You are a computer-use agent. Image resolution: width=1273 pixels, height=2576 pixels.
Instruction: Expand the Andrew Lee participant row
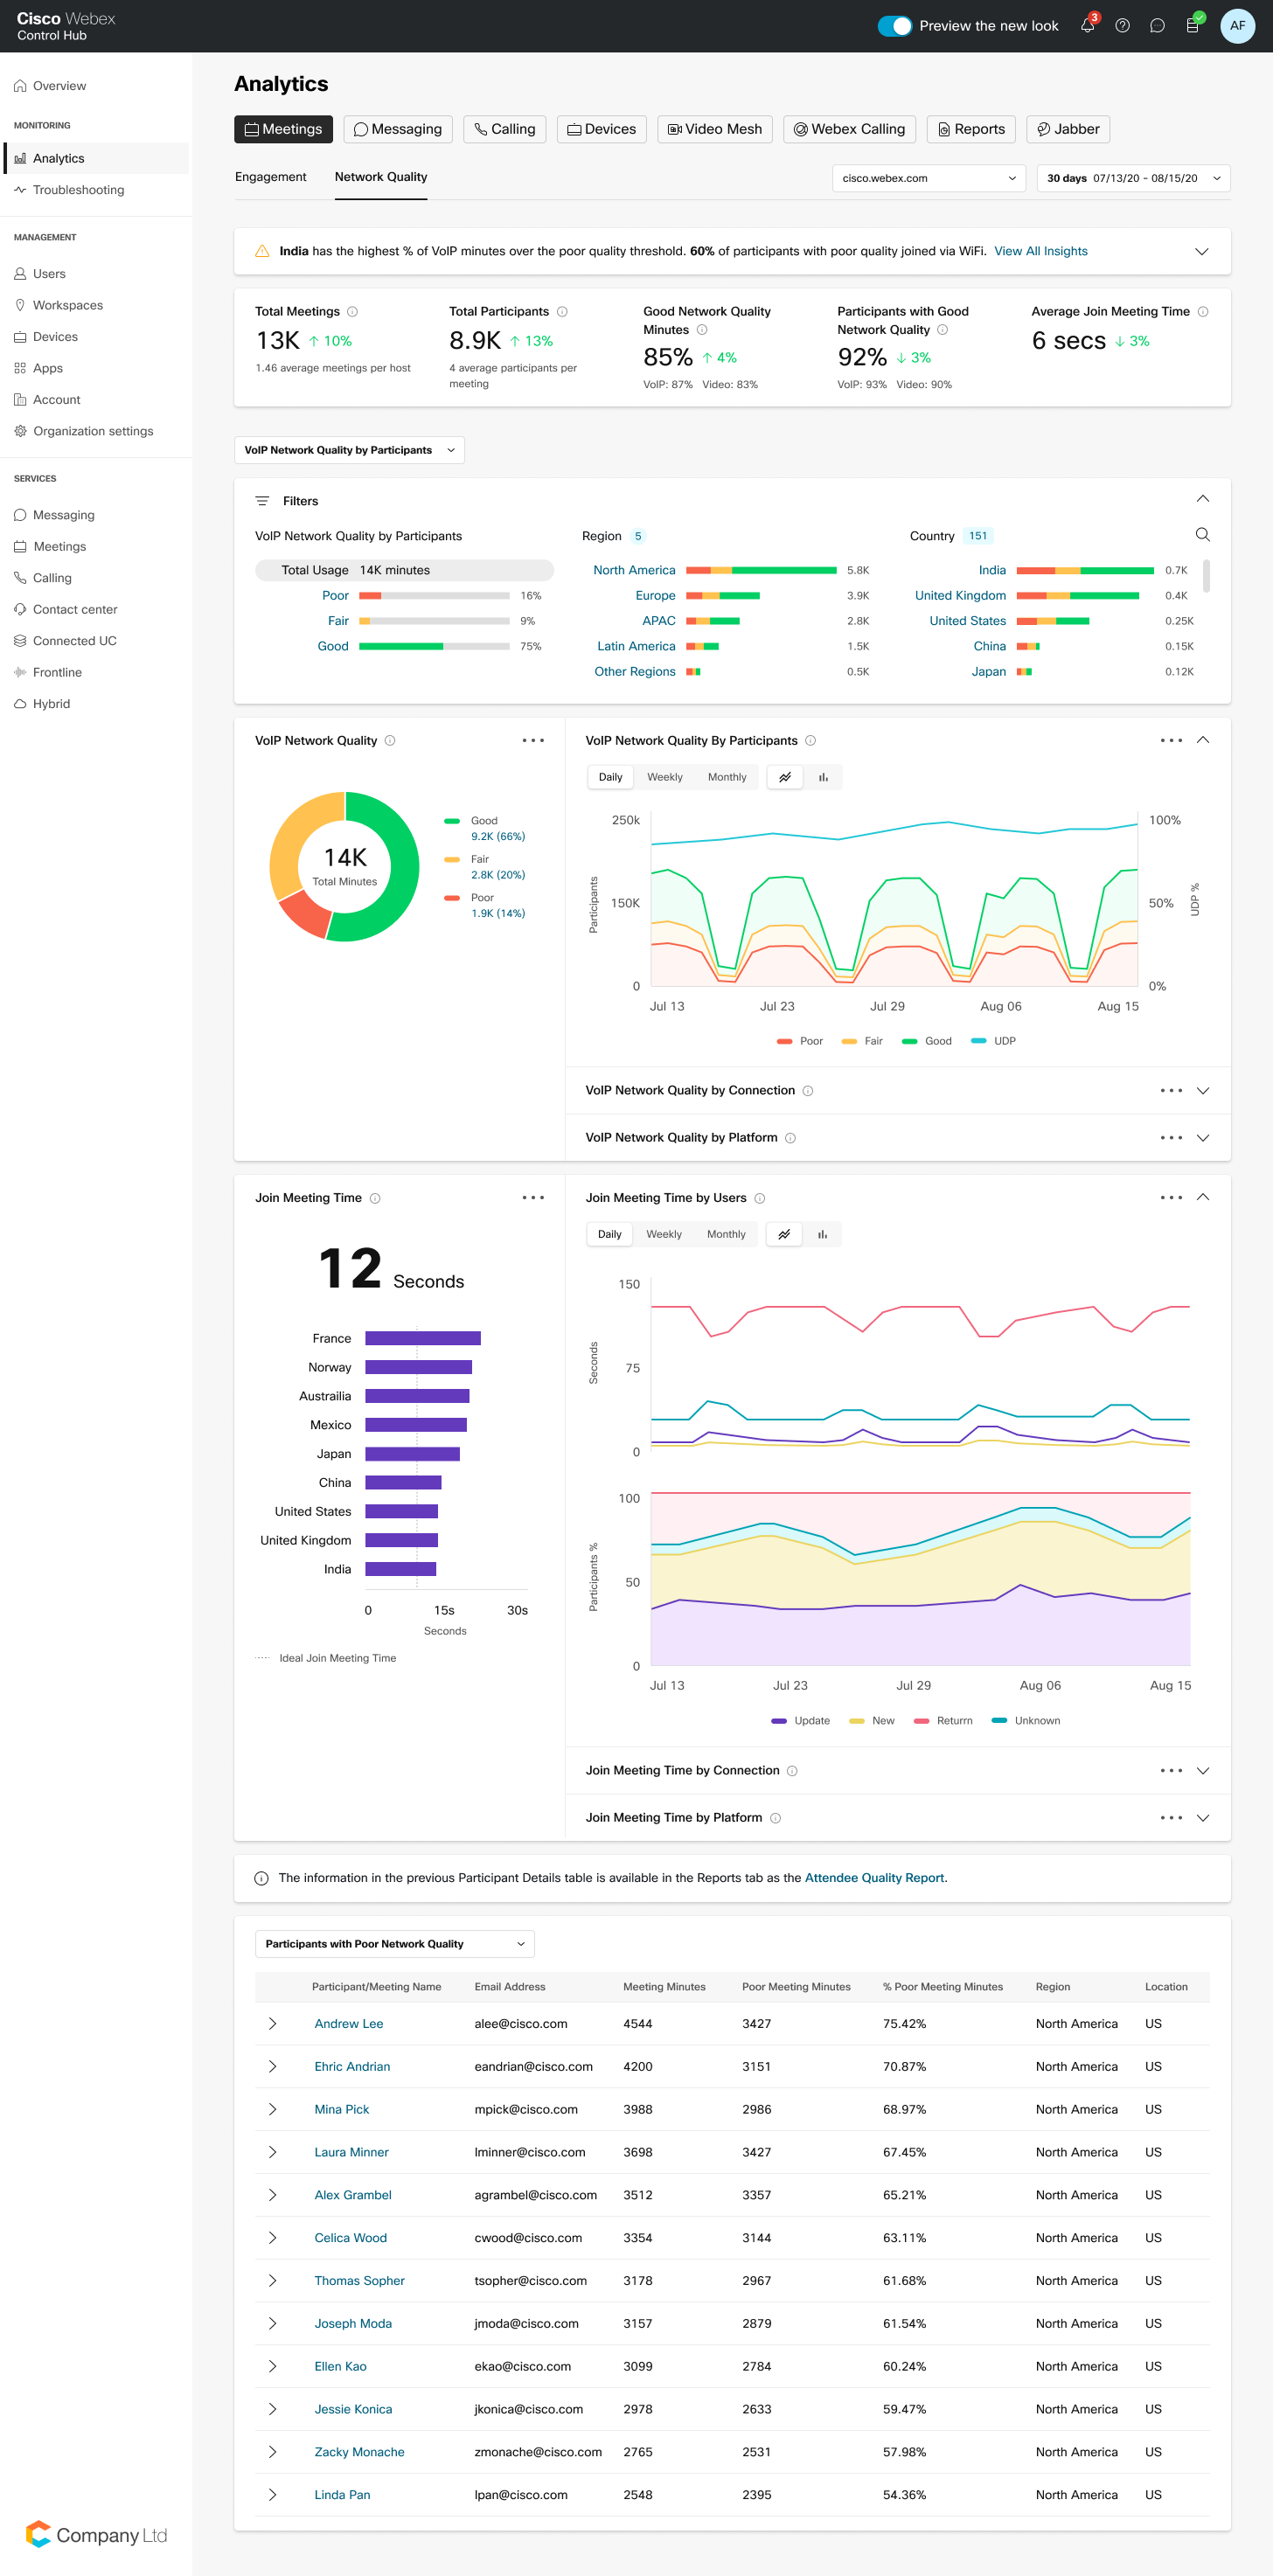click(x=272, y=2023)
